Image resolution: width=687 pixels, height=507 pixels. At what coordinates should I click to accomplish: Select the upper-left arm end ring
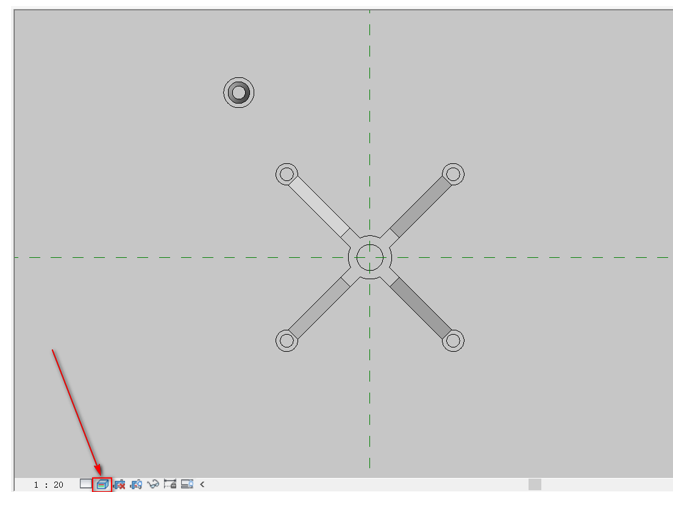pos(287,174)
